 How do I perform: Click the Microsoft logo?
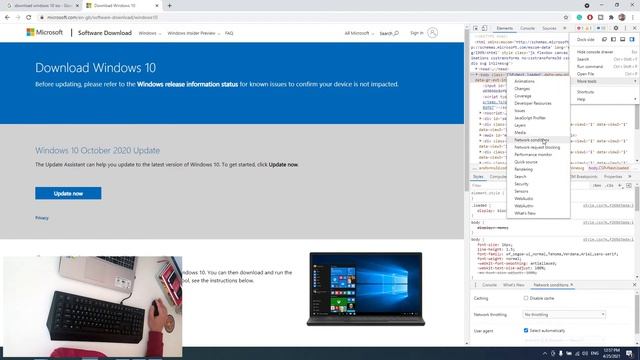coord(44,32)
